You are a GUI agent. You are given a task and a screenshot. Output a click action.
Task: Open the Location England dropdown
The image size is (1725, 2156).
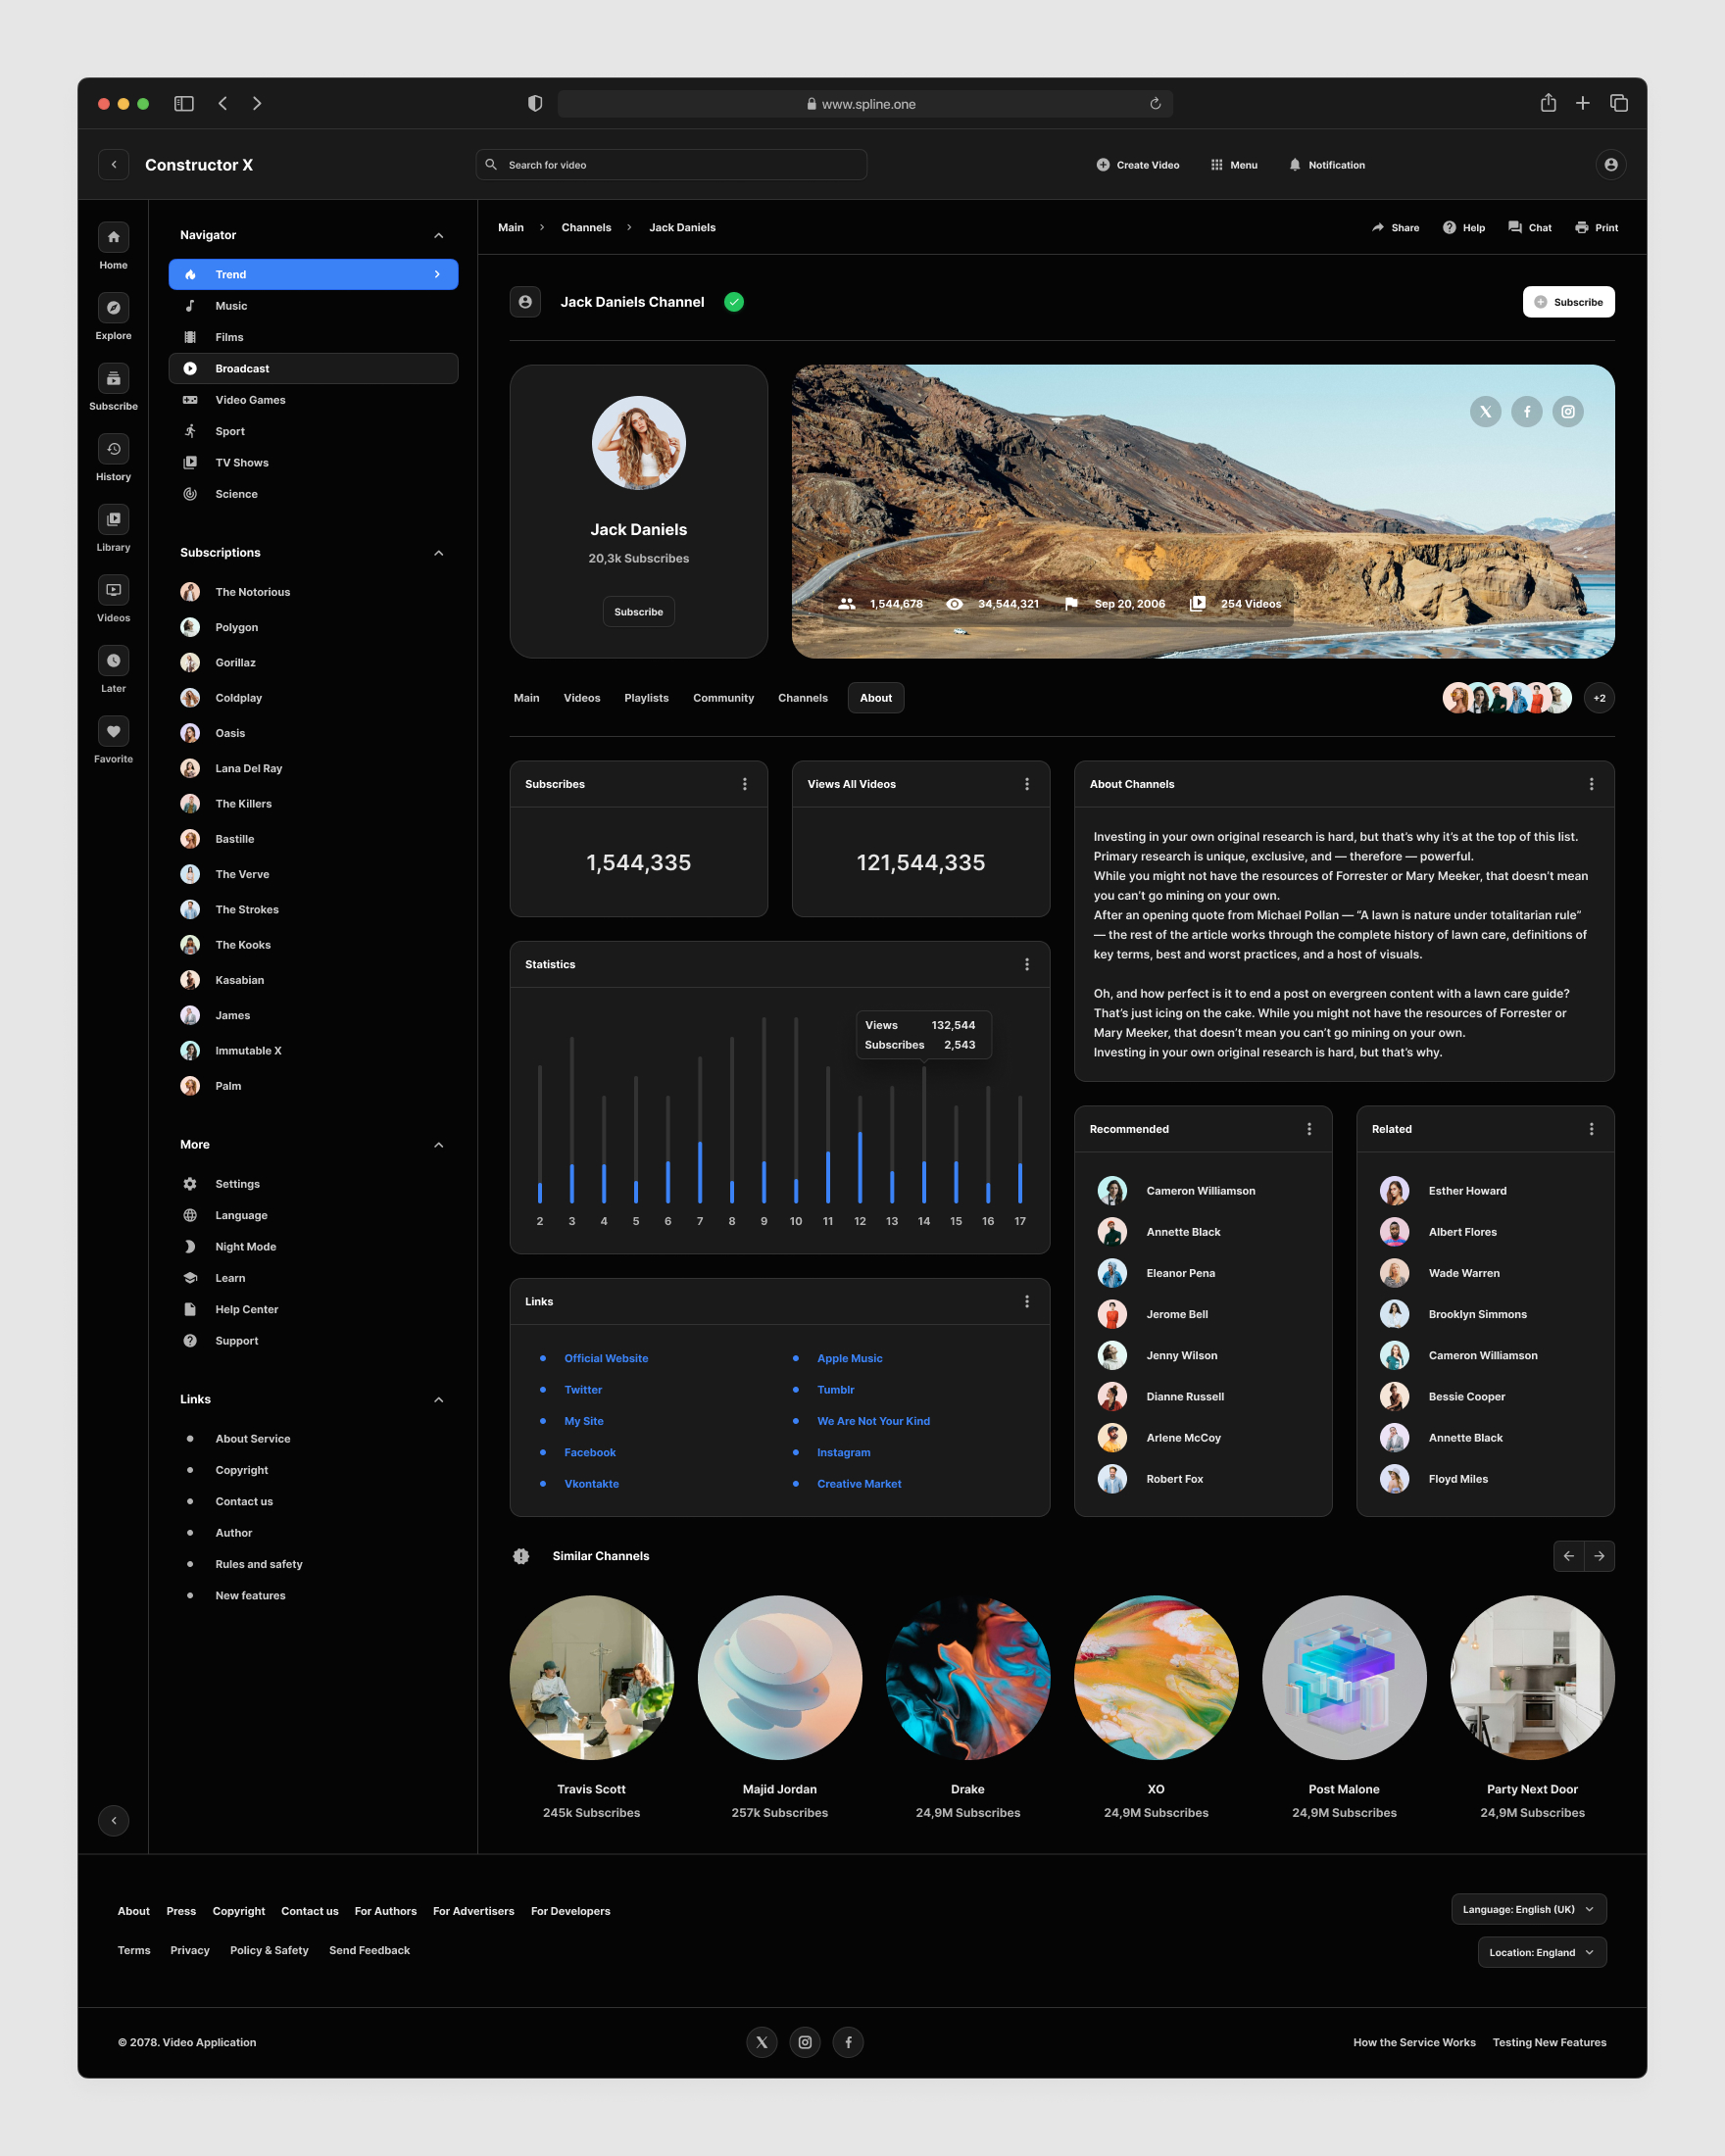click(1542, 1952)
